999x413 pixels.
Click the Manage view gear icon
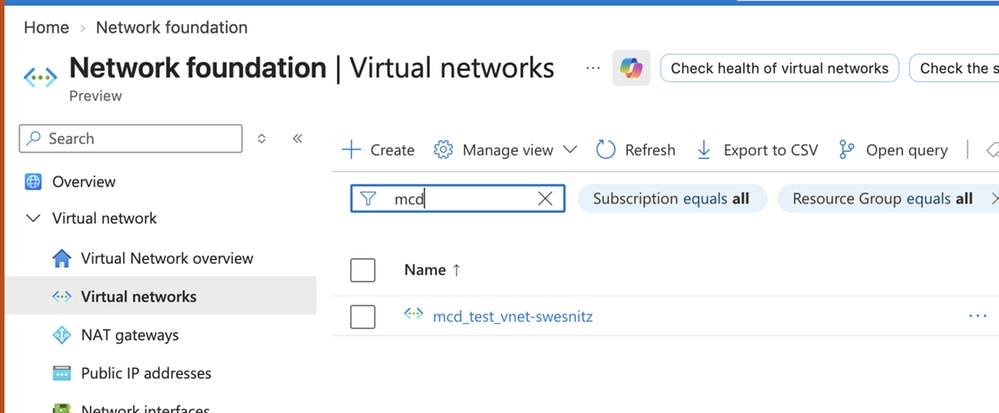443,150
